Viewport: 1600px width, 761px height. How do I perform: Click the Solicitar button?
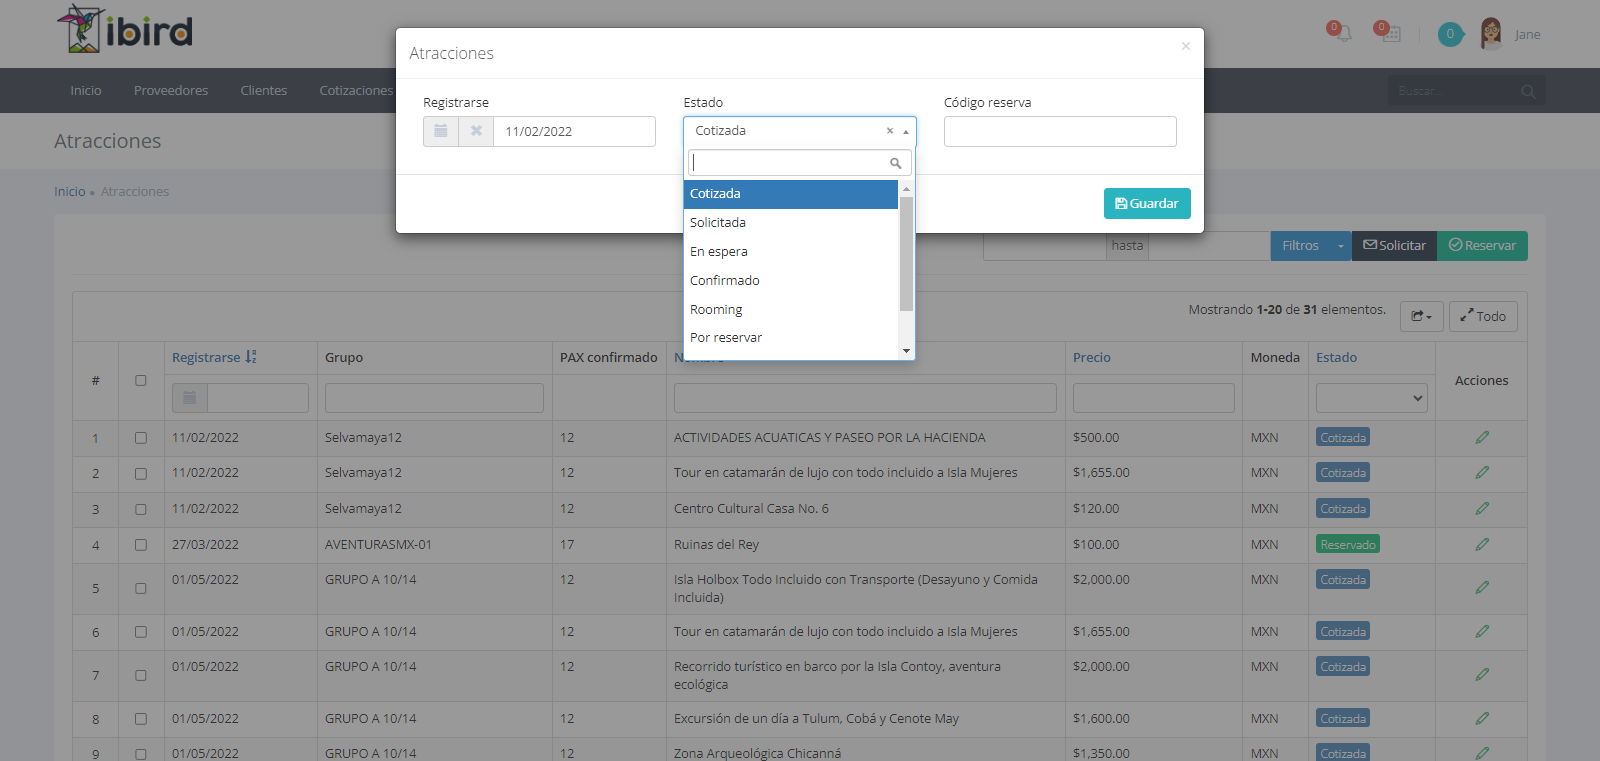point(1394,246)
